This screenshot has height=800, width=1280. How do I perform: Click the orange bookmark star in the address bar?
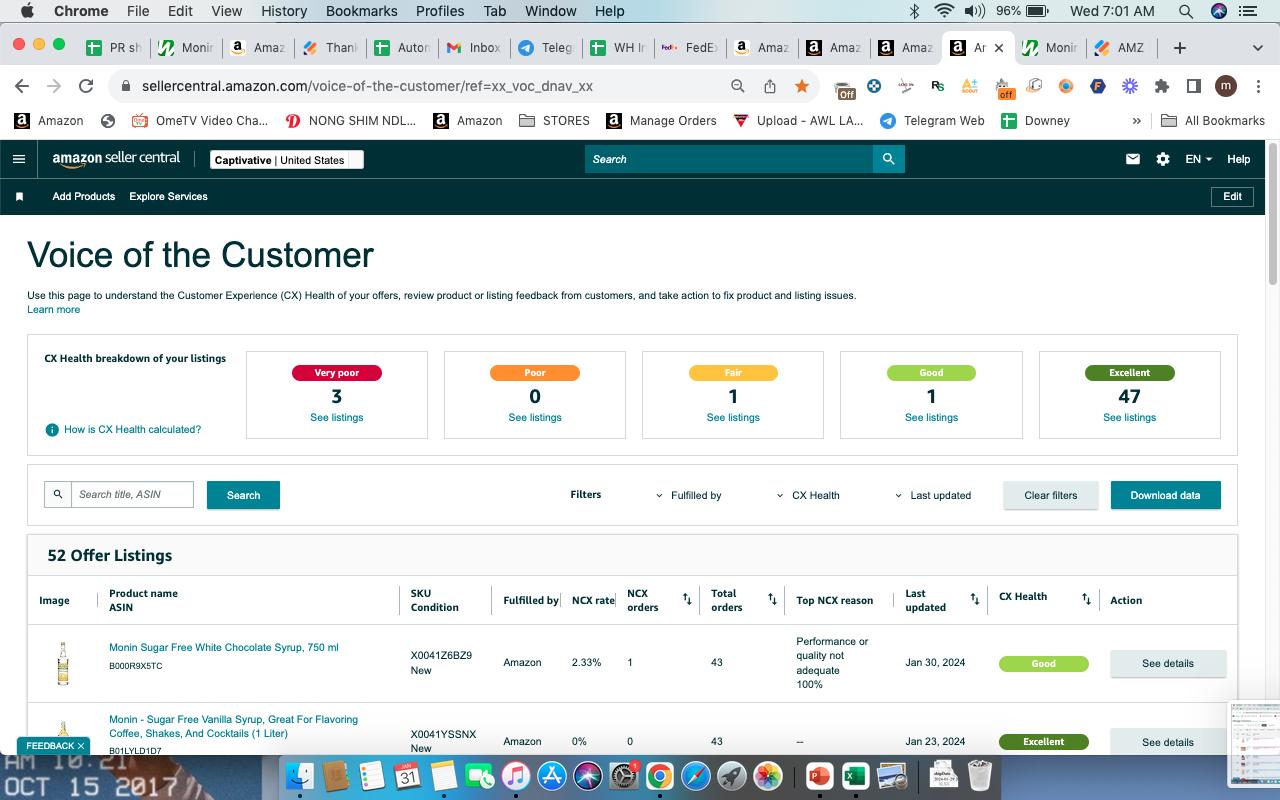click(x=802, y=86)
